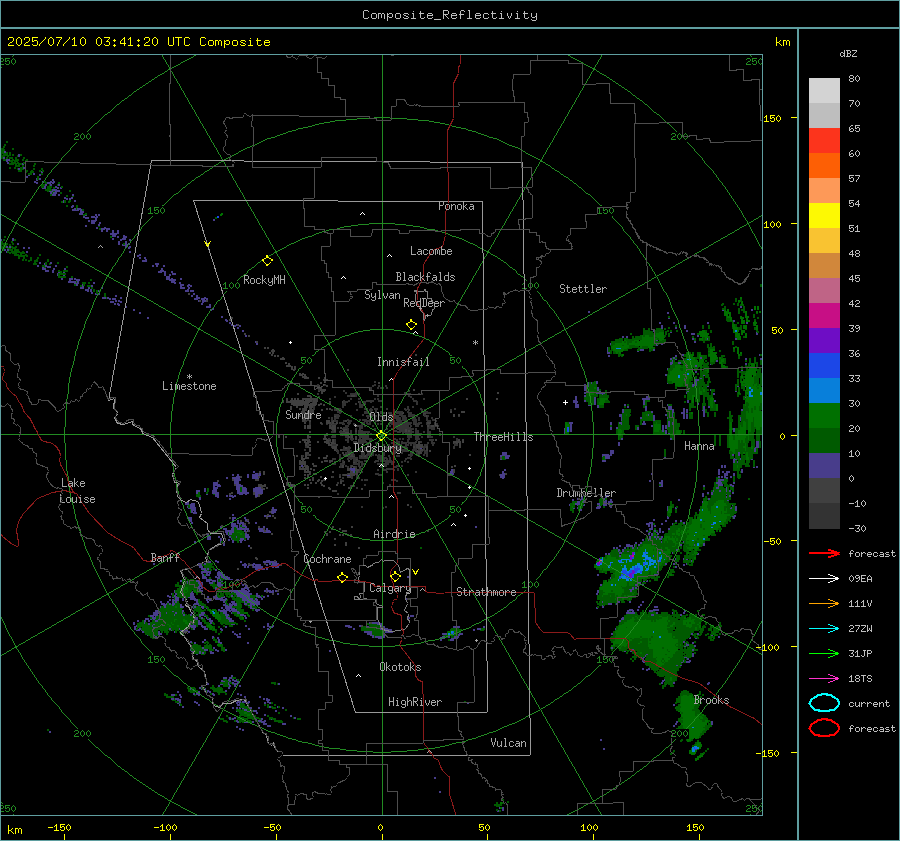Click the Banff town label
Viewport: 900px width, 841px height.
click(x=165, y=558)
